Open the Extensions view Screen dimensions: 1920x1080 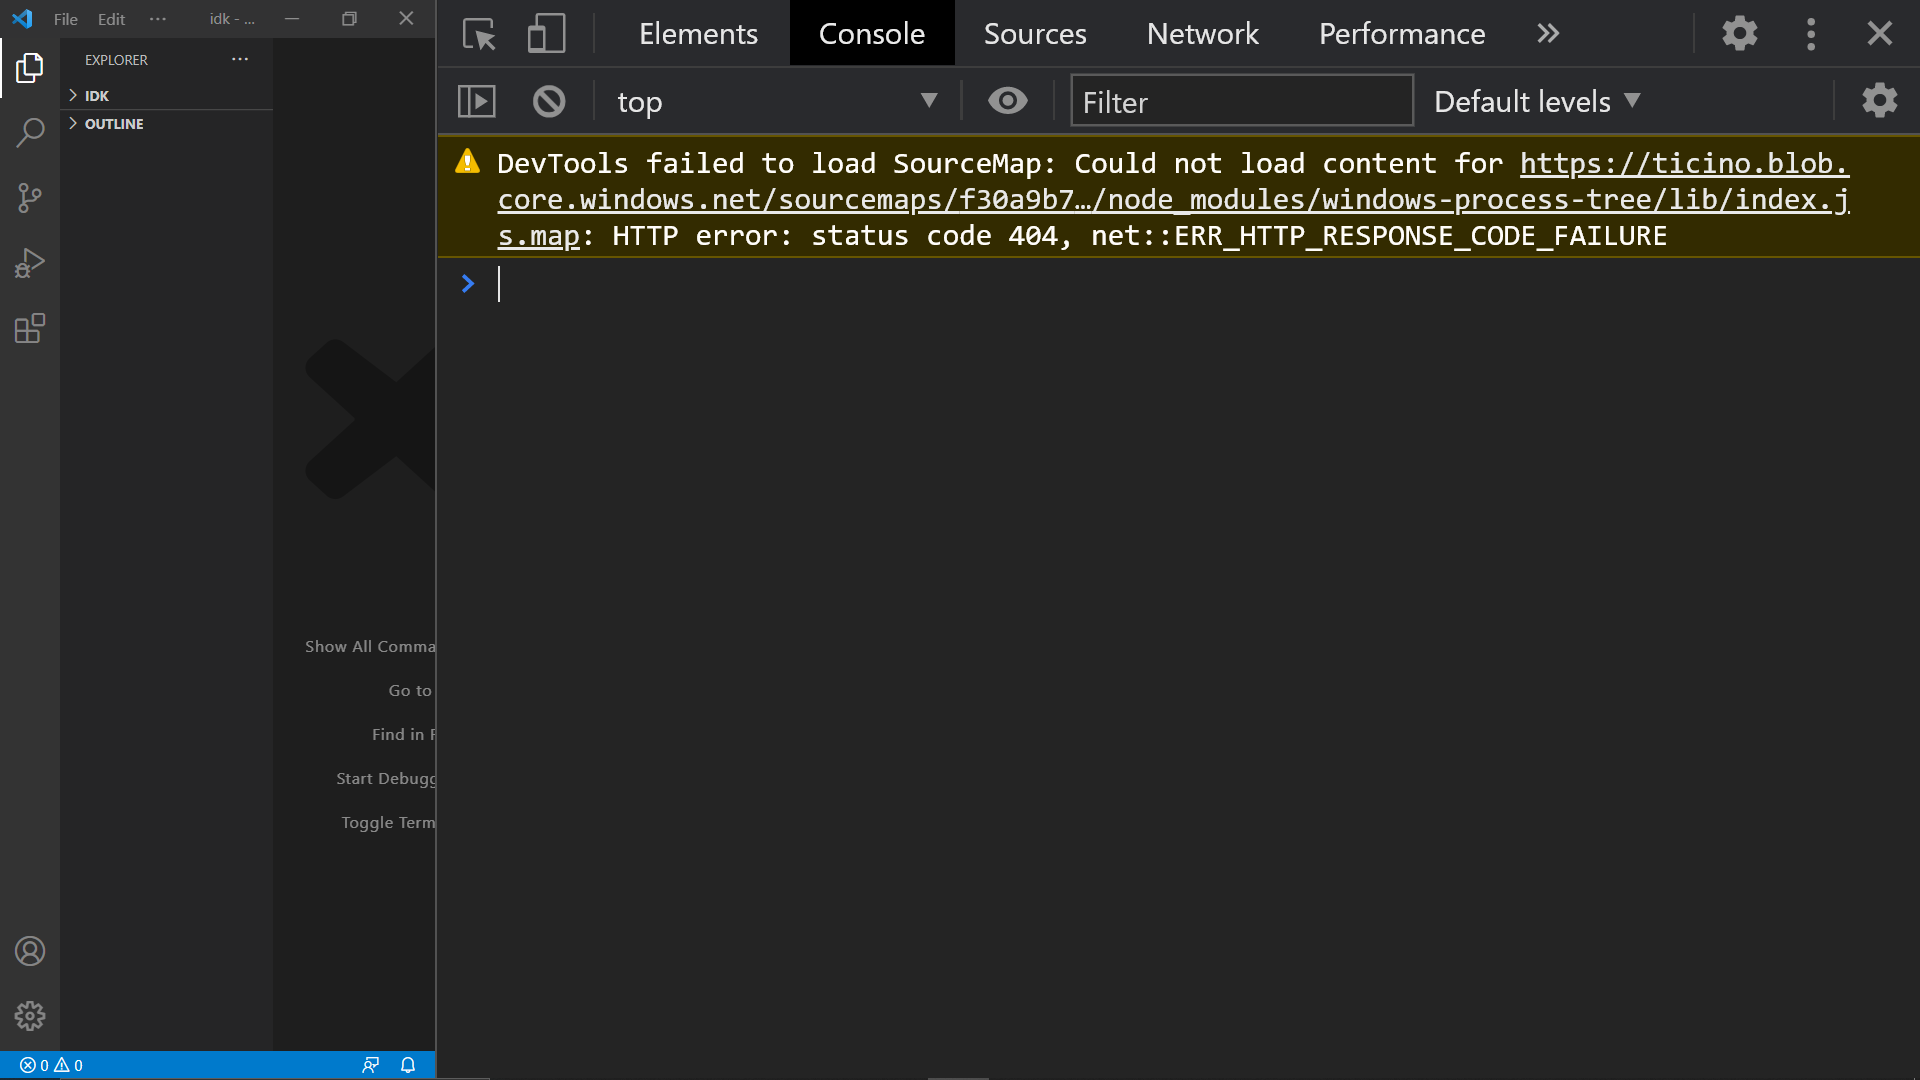tap(30, 329)
